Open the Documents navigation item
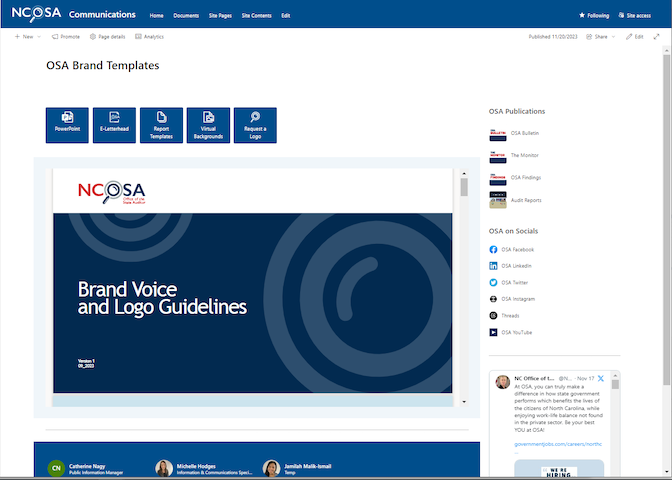 click(x=186, y=16)
